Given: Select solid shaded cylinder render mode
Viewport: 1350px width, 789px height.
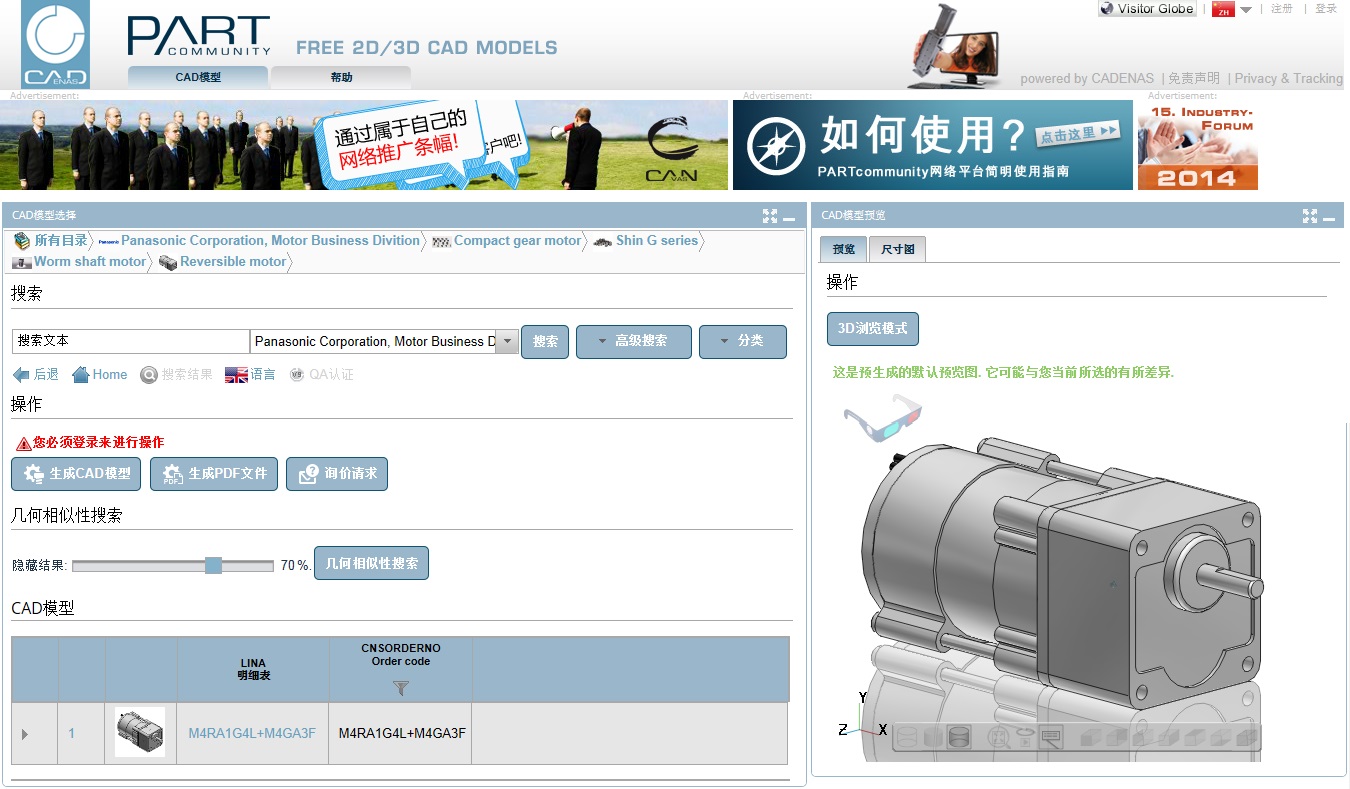Looking at the screenshot, I should [x=959, y=738].
